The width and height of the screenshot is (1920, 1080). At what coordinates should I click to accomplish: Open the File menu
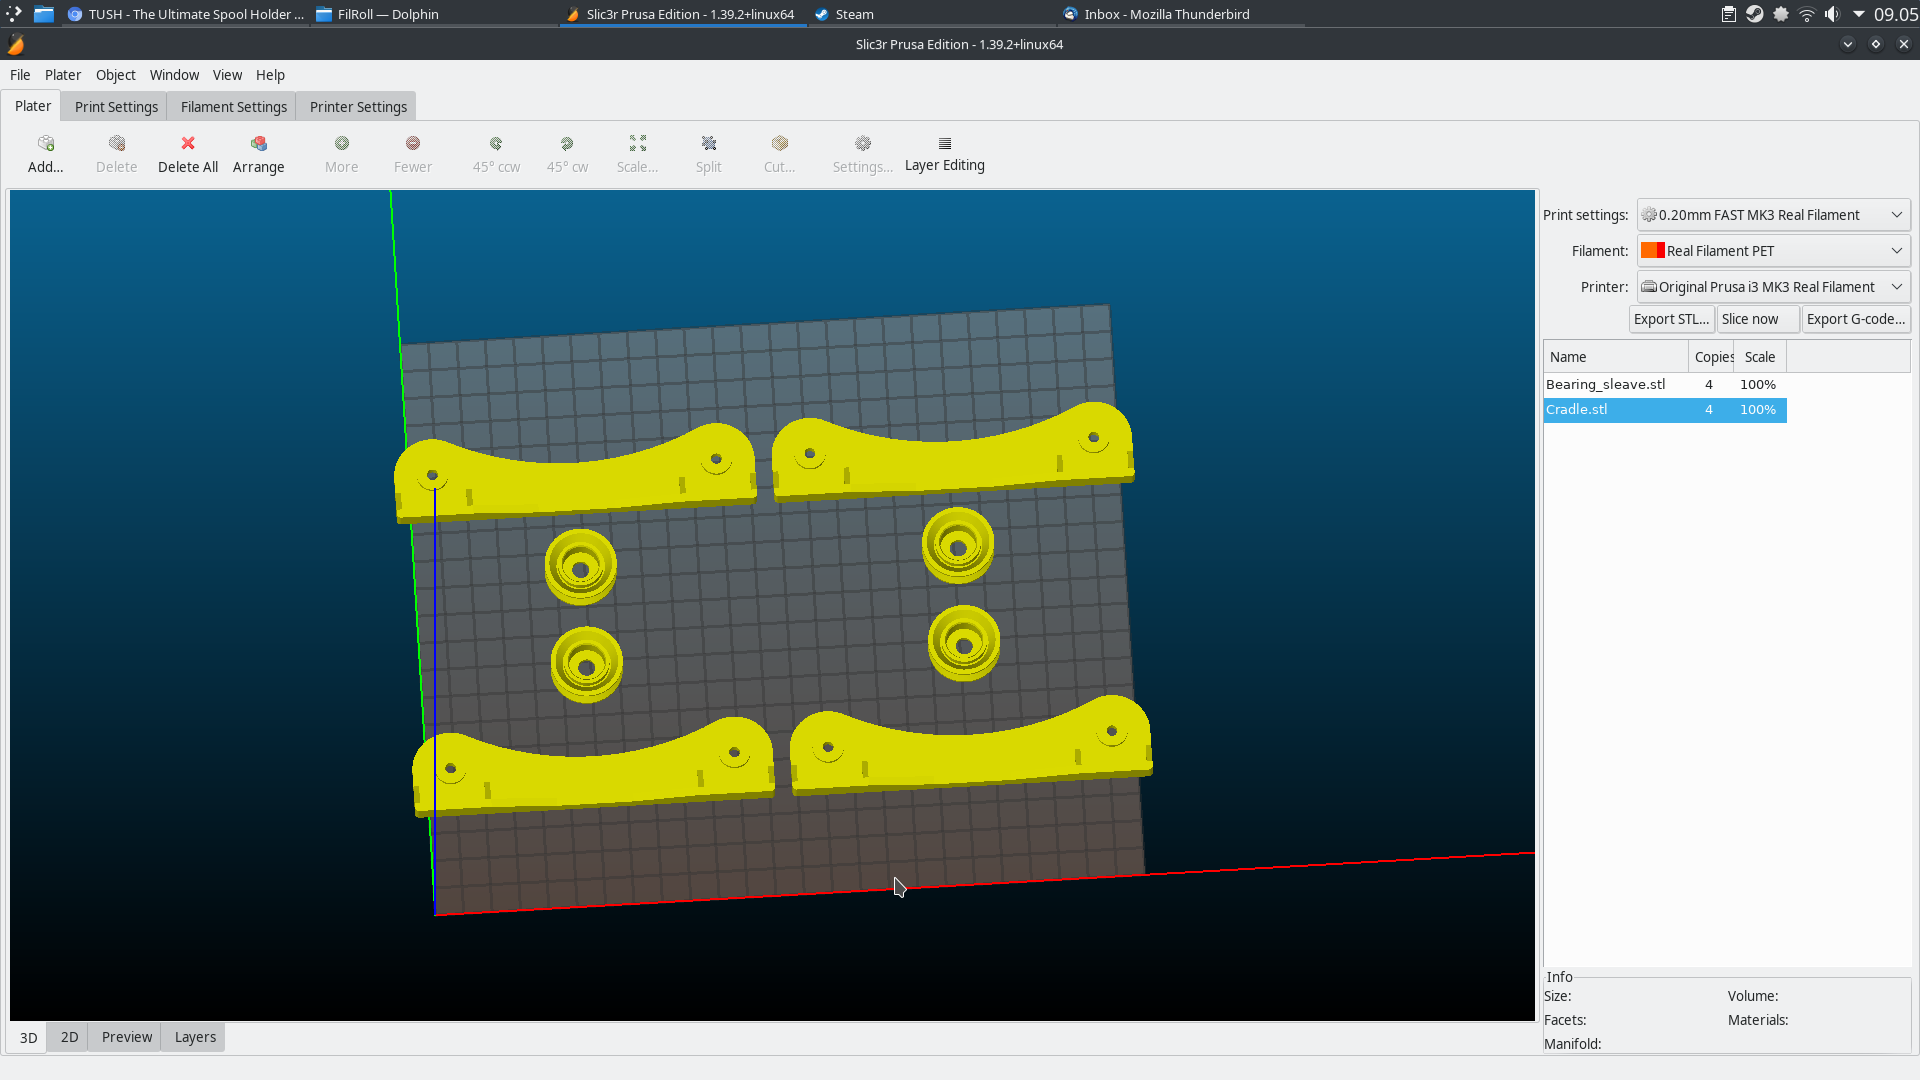[20, 75]
